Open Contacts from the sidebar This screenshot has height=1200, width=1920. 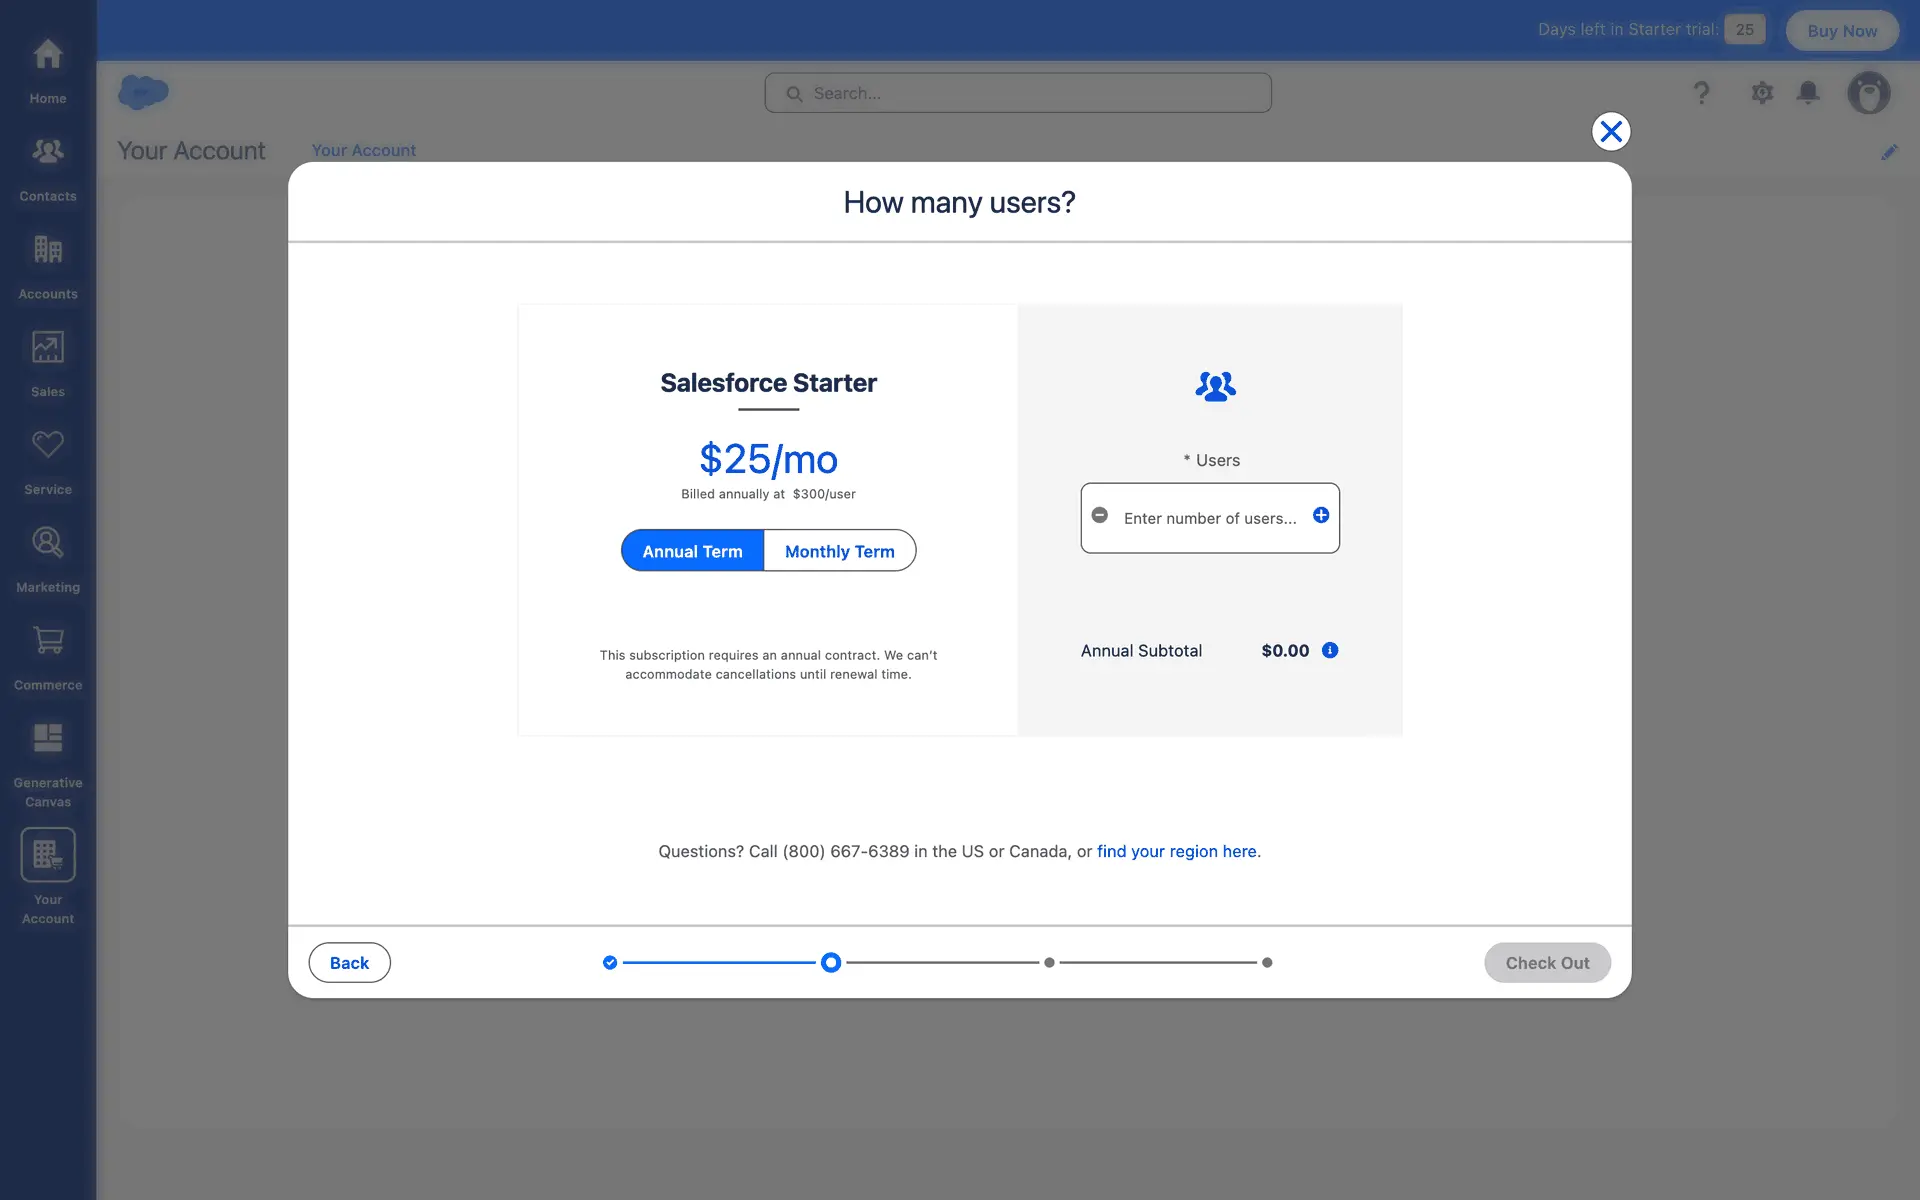(47, 166)
